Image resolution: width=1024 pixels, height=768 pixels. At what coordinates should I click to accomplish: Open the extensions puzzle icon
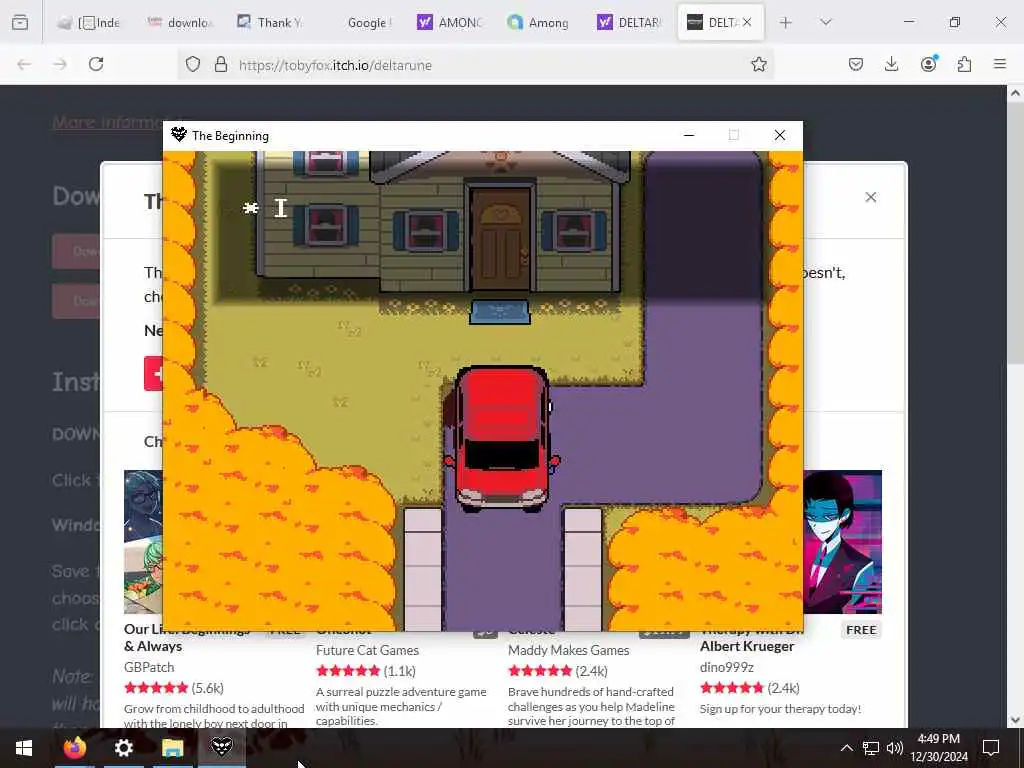pyautogui.click(x=964, y=64)
